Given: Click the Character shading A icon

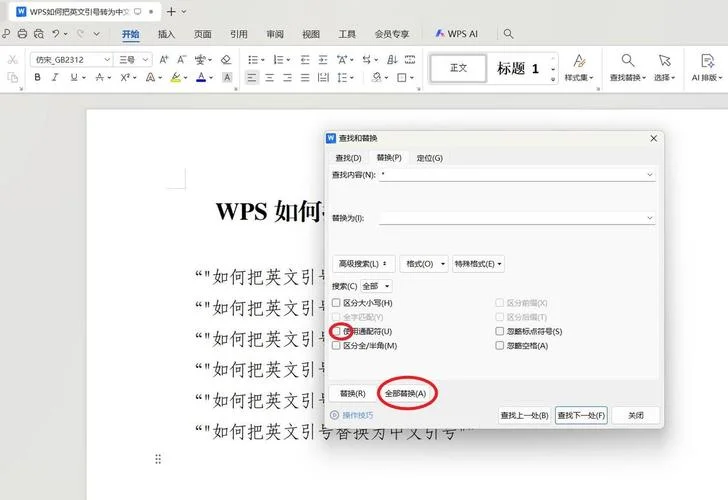Looking at the screenshot, I should (x=227, y=78).
